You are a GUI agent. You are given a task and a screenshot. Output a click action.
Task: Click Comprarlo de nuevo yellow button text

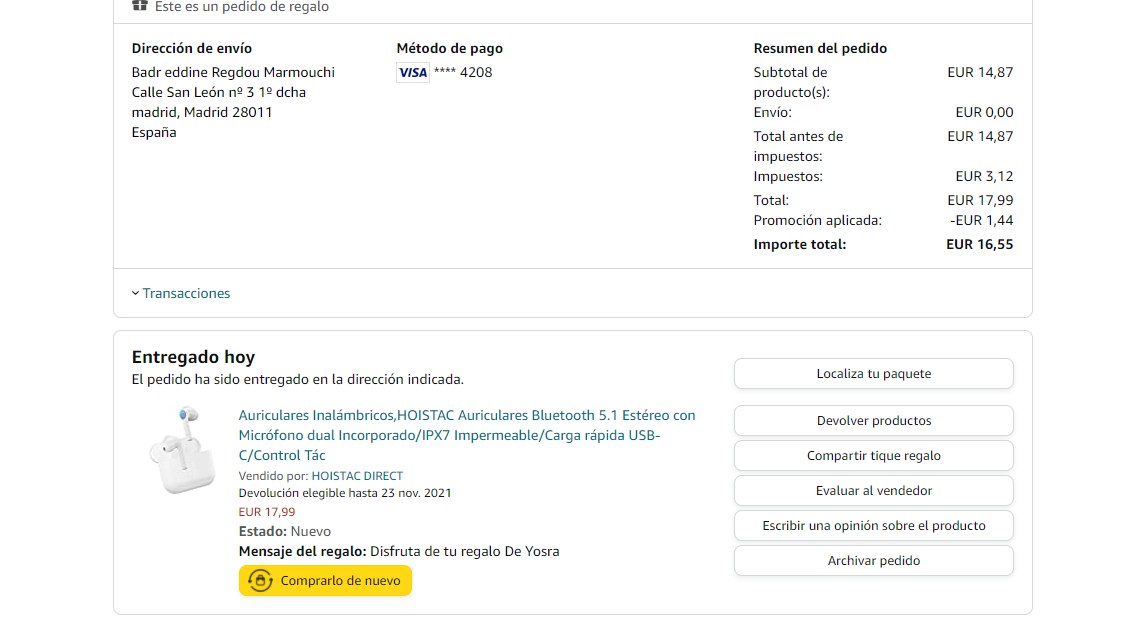[x=340, y=580]
